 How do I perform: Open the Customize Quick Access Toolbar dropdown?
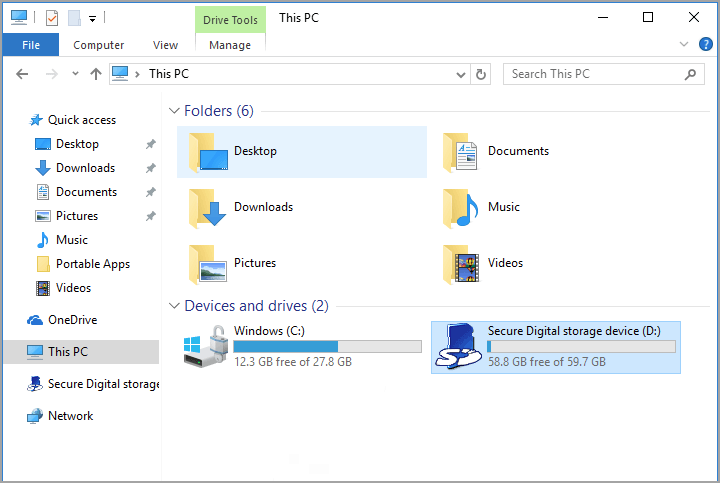coord(92,18)
